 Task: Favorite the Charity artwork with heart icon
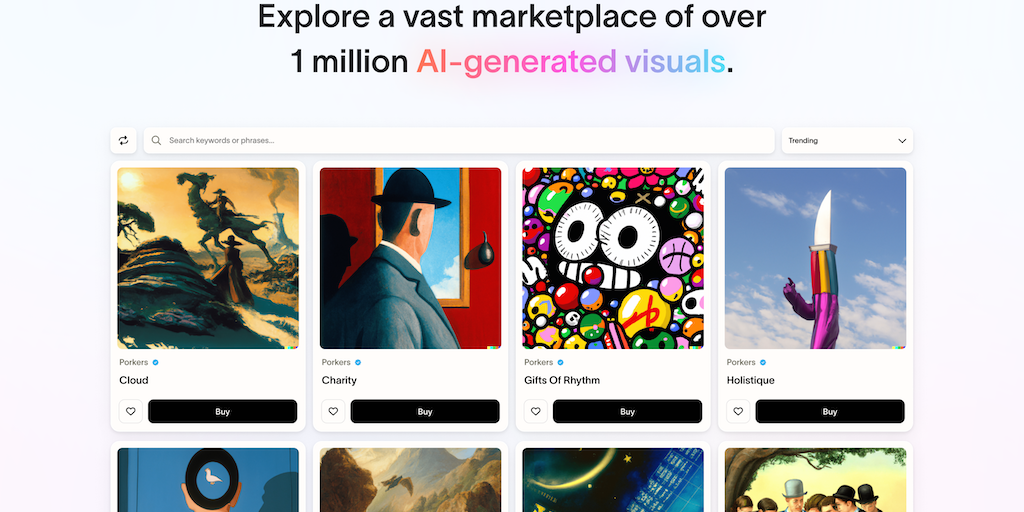[333, 411]
